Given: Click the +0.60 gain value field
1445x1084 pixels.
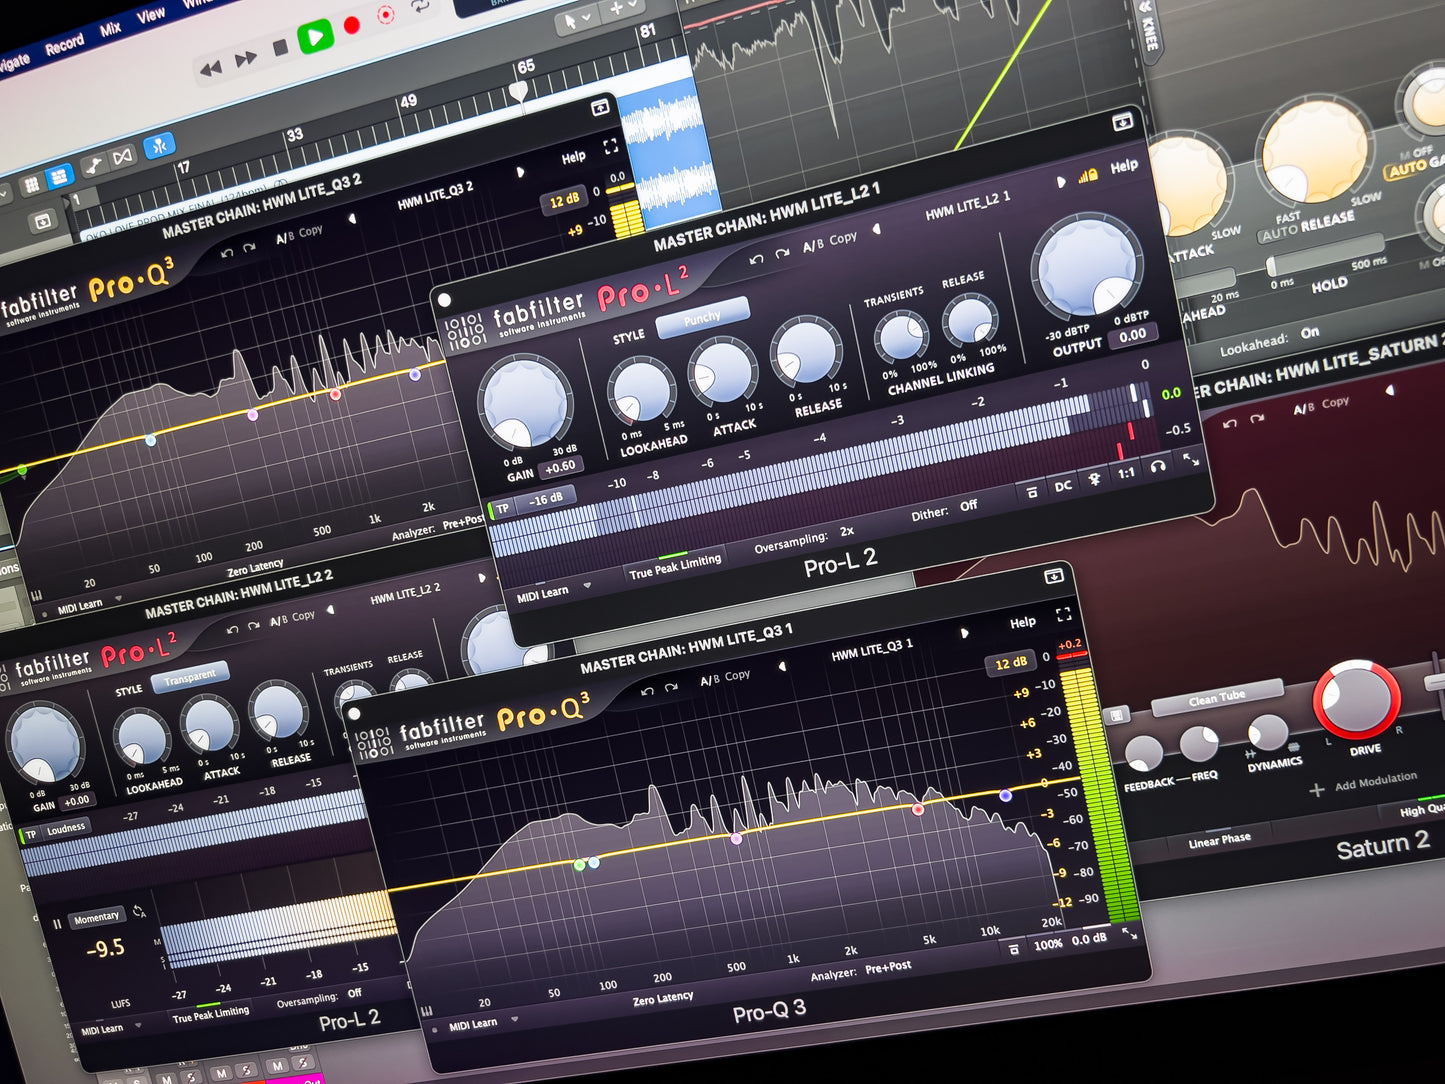Looking at the screenshot, I should [560, 467].
